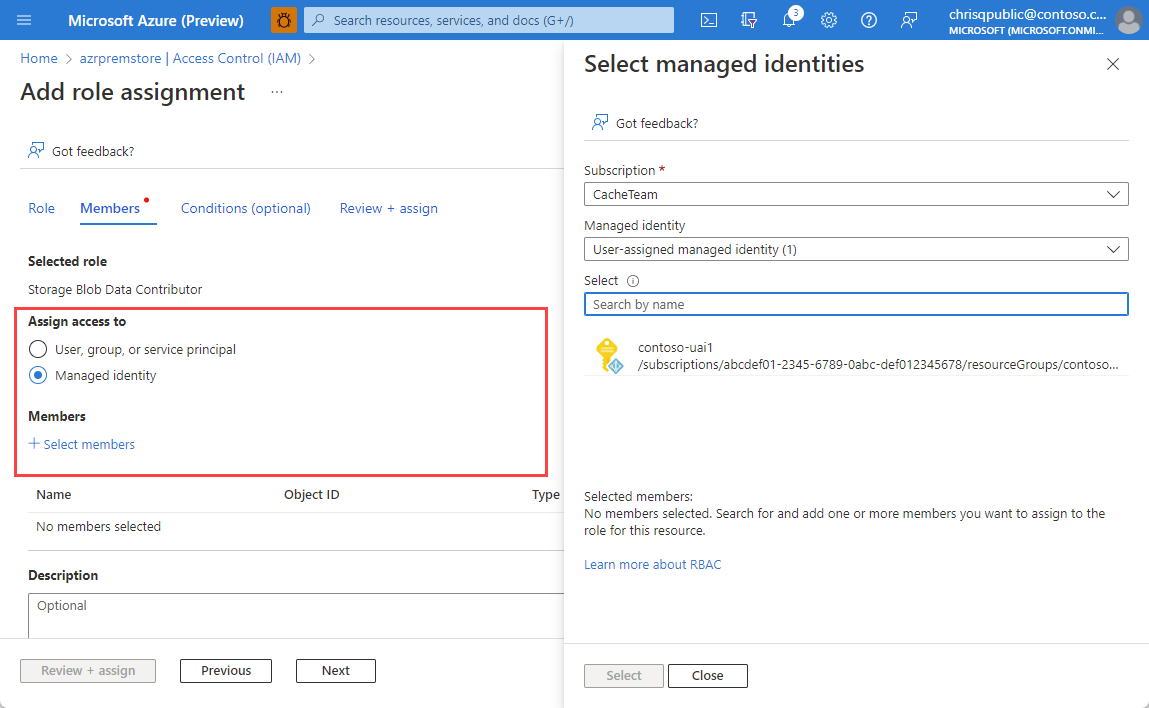Open the notifications bell
The image size is (1149, 708).
pyautogui.click(x=789, y=20)
